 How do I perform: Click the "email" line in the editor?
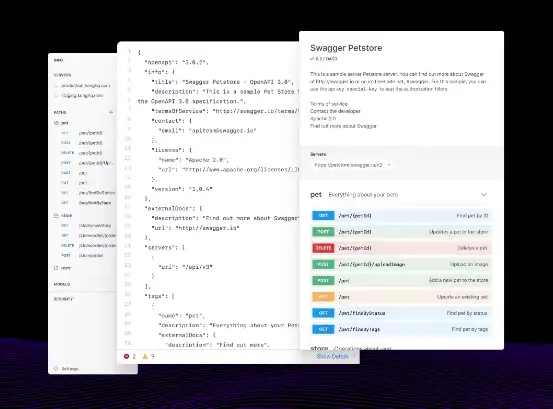click(x=207, y=130)
